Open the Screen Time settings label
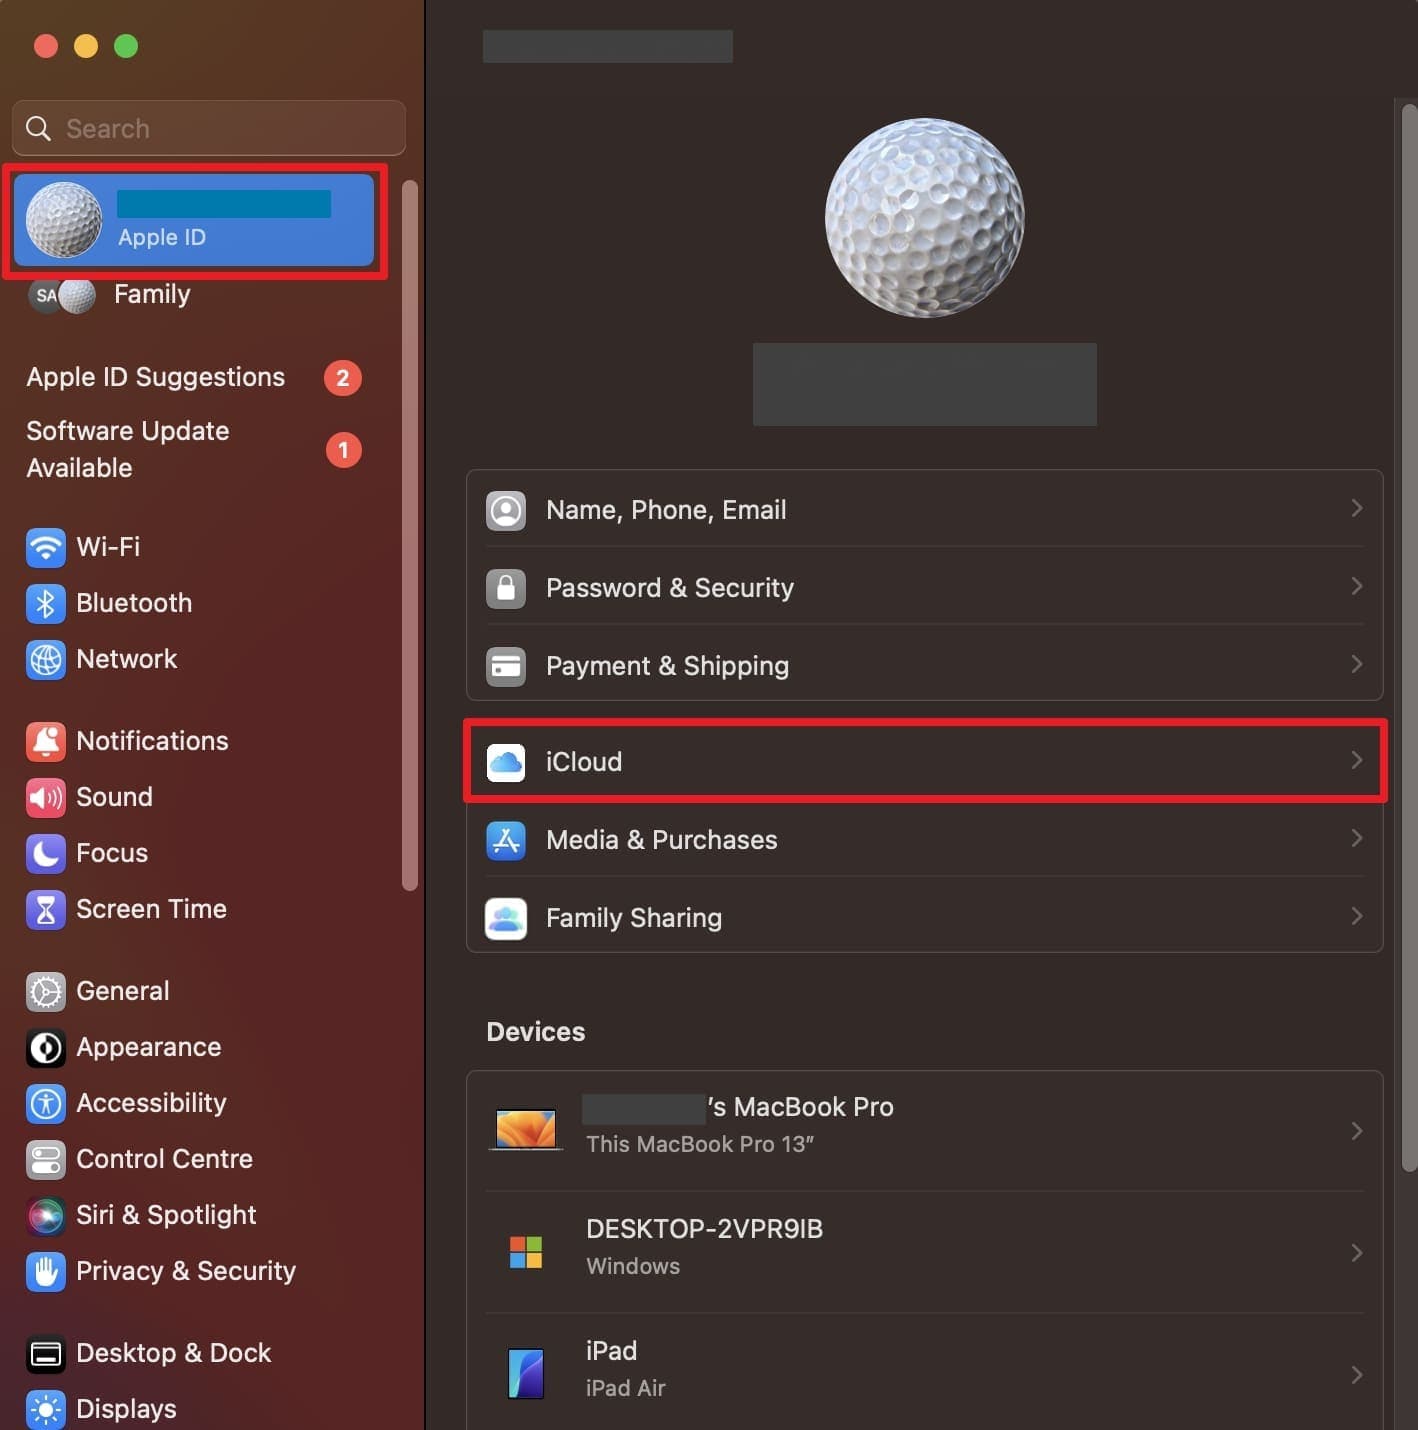This screenshot has height=1430, width=1418. click(151, 909)
